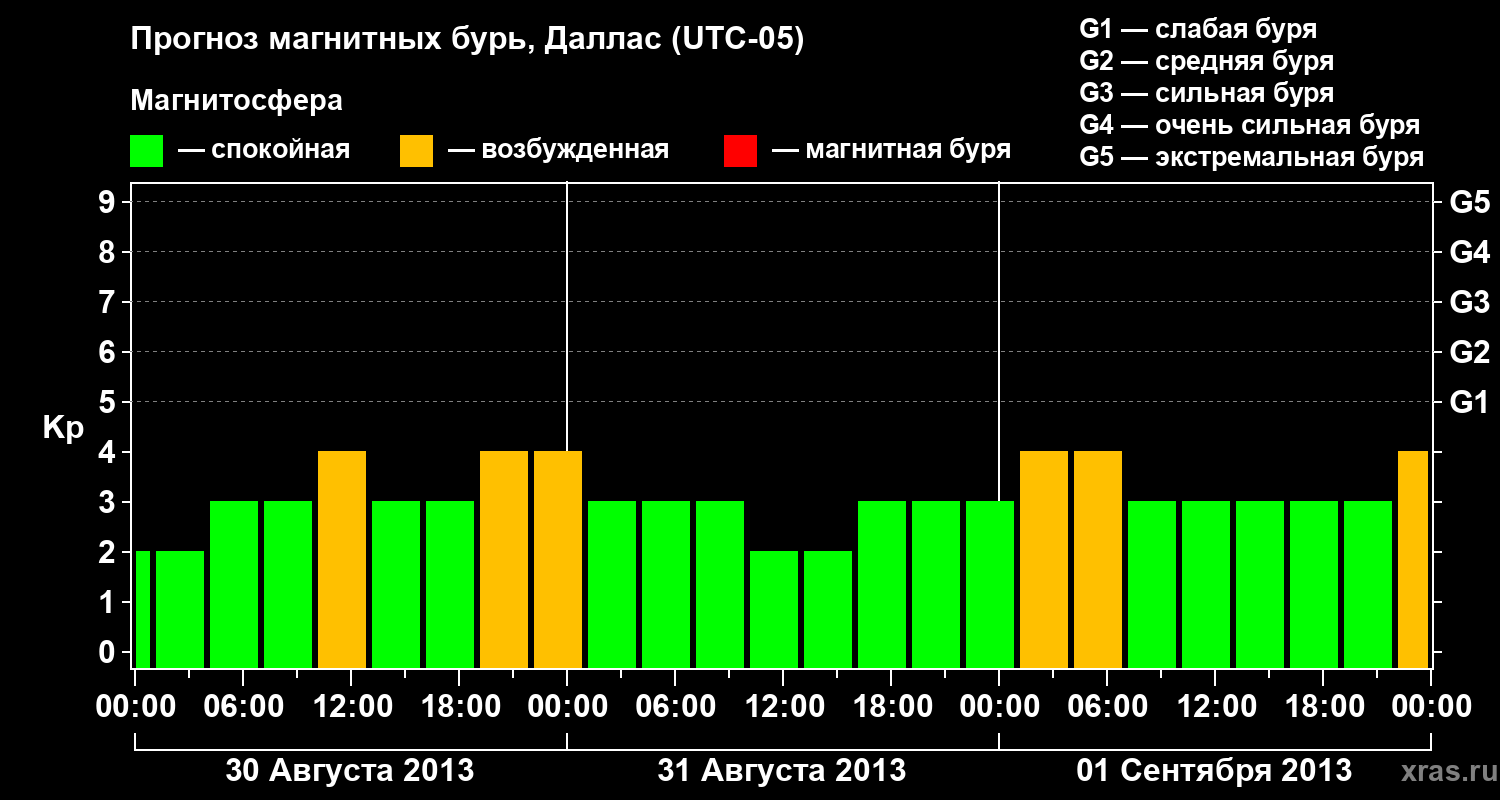The height and width of the screenshot is (800, 1500).
Task: Click the '00:00' label starting 1 September
Action: coord(999,707)
